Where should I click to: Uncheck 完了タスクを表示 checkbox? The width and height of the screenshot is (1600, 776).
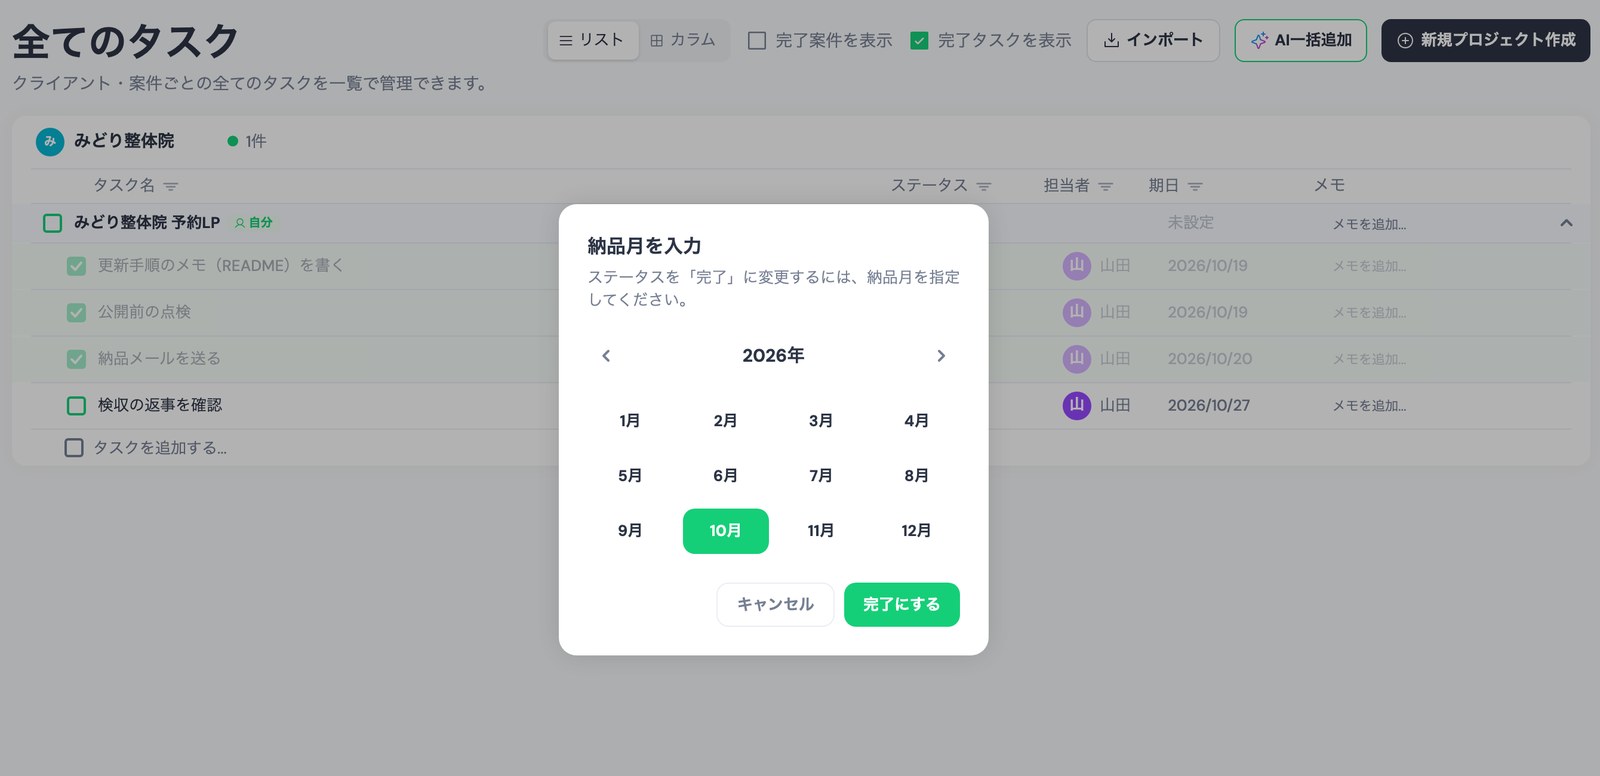[919, 40]
